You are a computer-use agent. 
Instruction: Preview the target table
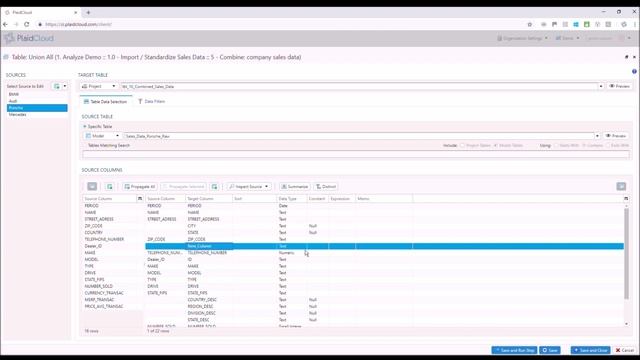coord(619,87)
